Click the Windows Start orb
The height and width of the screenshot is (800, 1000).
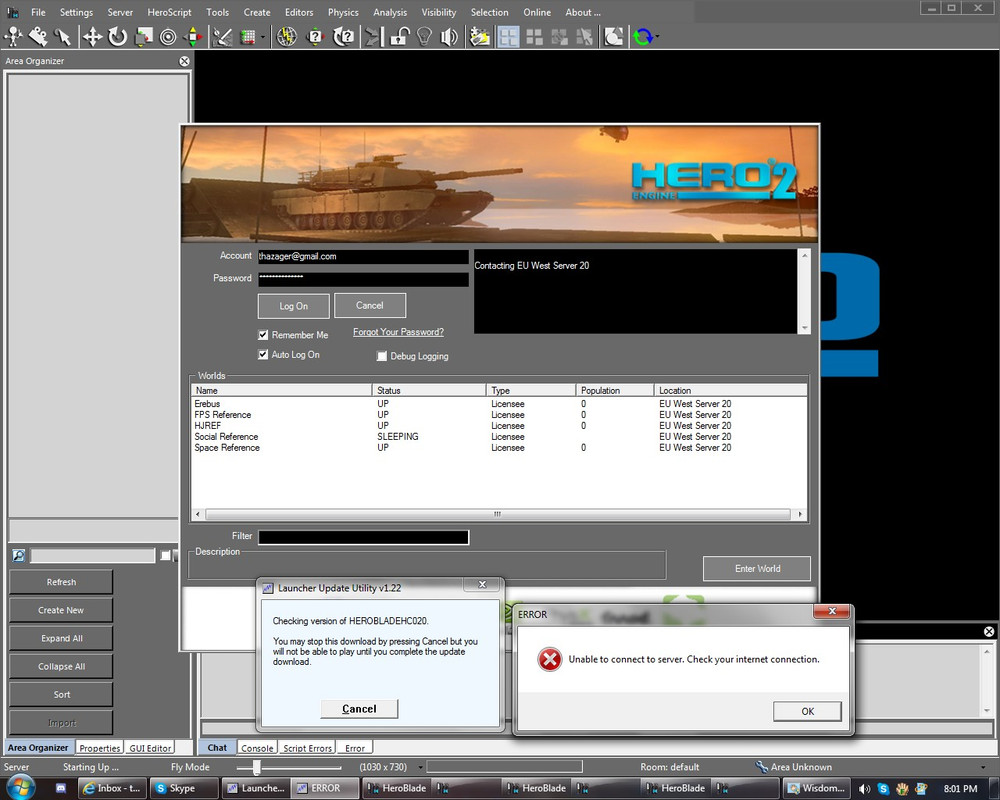pos(20,788)
